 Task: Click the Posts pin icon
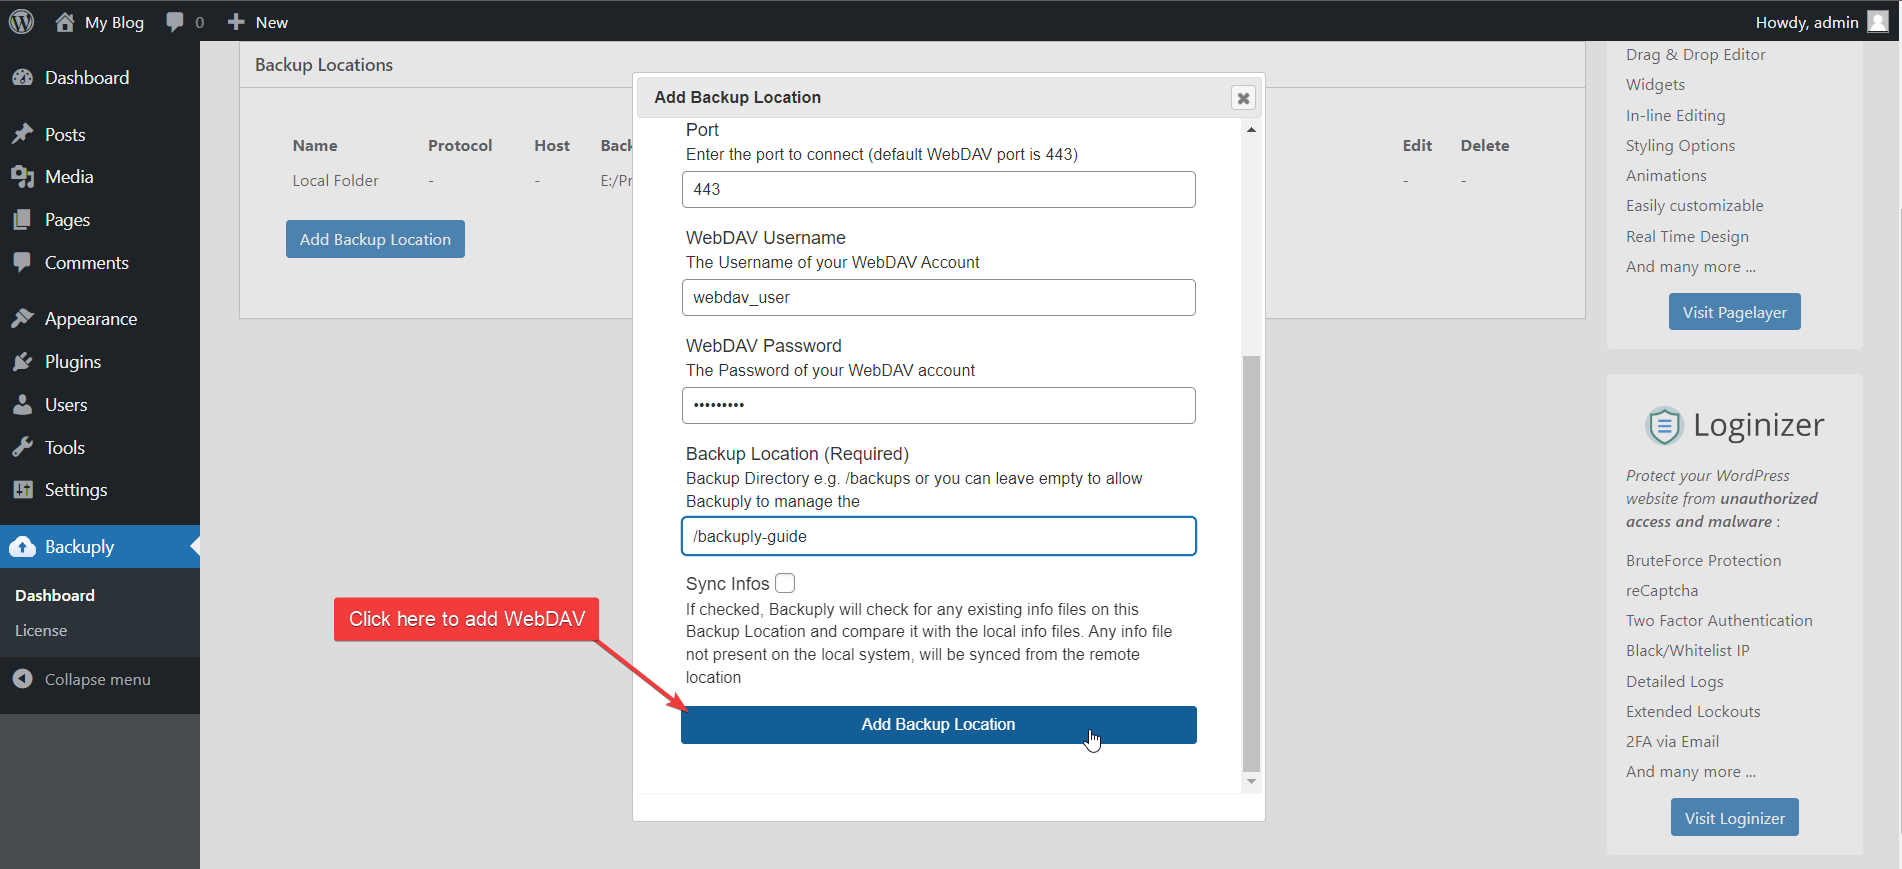22,134
